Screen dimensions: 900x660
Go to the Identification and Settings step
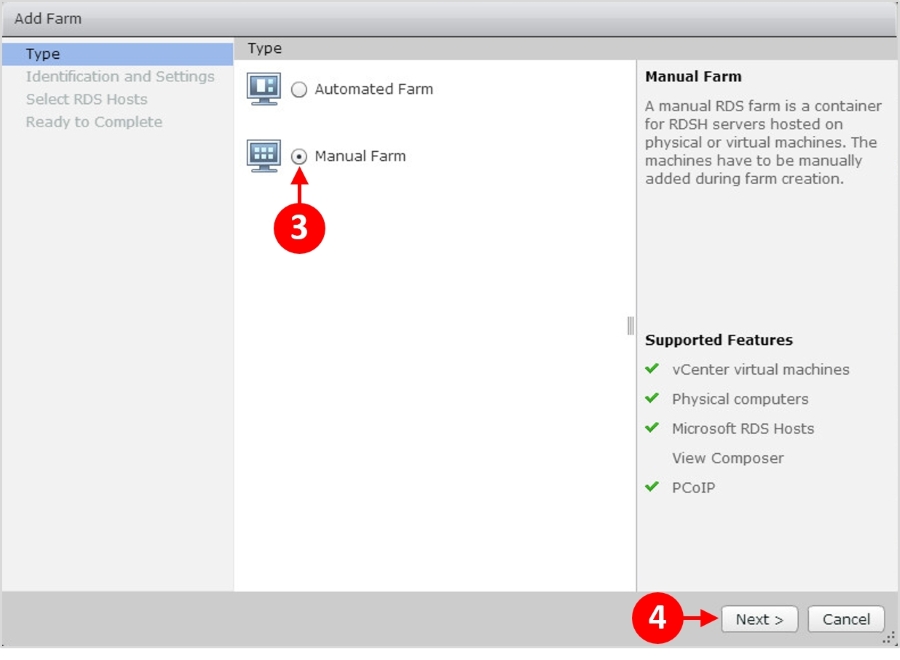120,76
